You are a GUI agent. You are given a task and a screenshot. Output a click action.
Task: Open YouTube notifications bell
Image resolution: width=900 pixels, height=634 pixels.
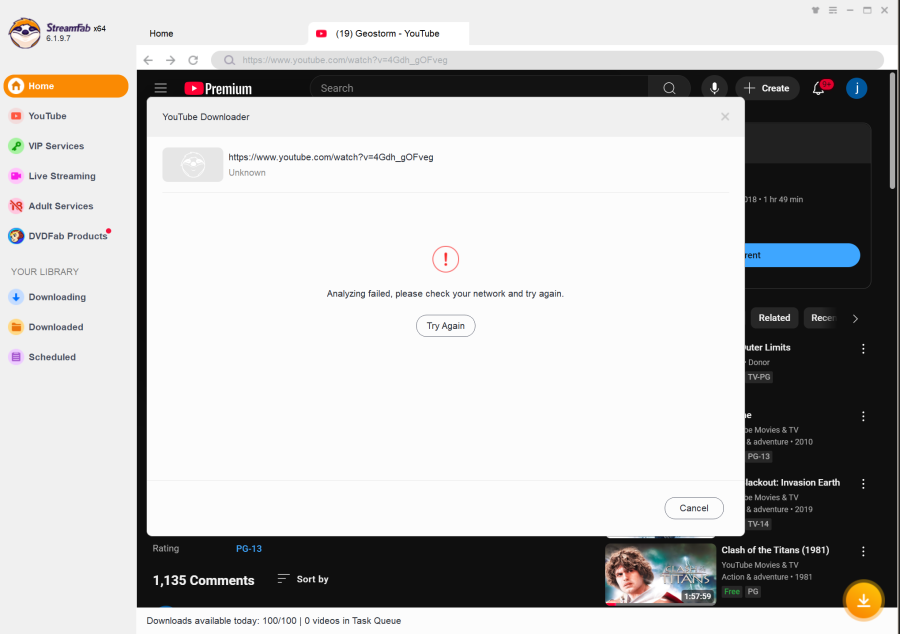pyautogui.click(x=819, y=88)
